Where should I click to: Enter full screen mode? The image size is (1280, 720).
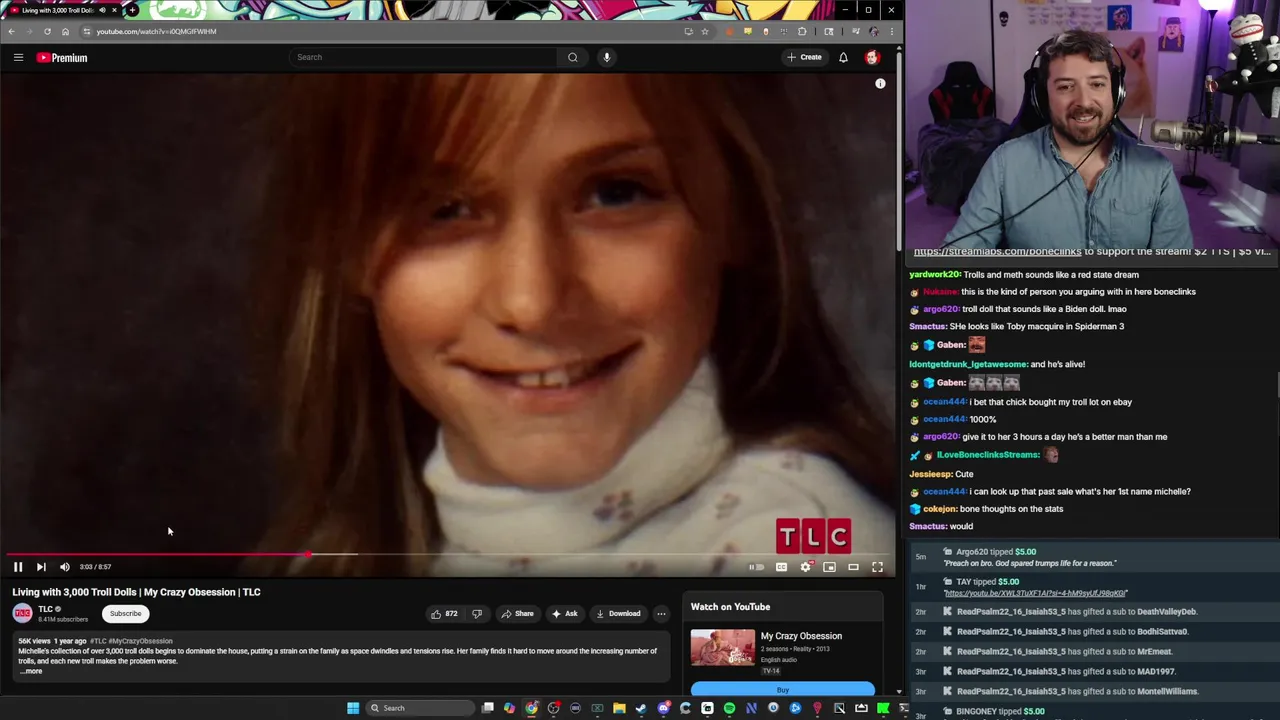pos(877,567)
